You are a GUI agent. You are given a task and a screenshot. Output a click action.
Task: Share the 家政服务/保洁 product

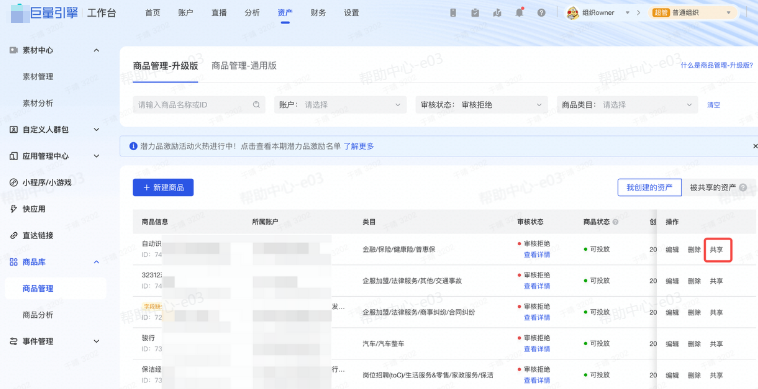pos(716,375)
